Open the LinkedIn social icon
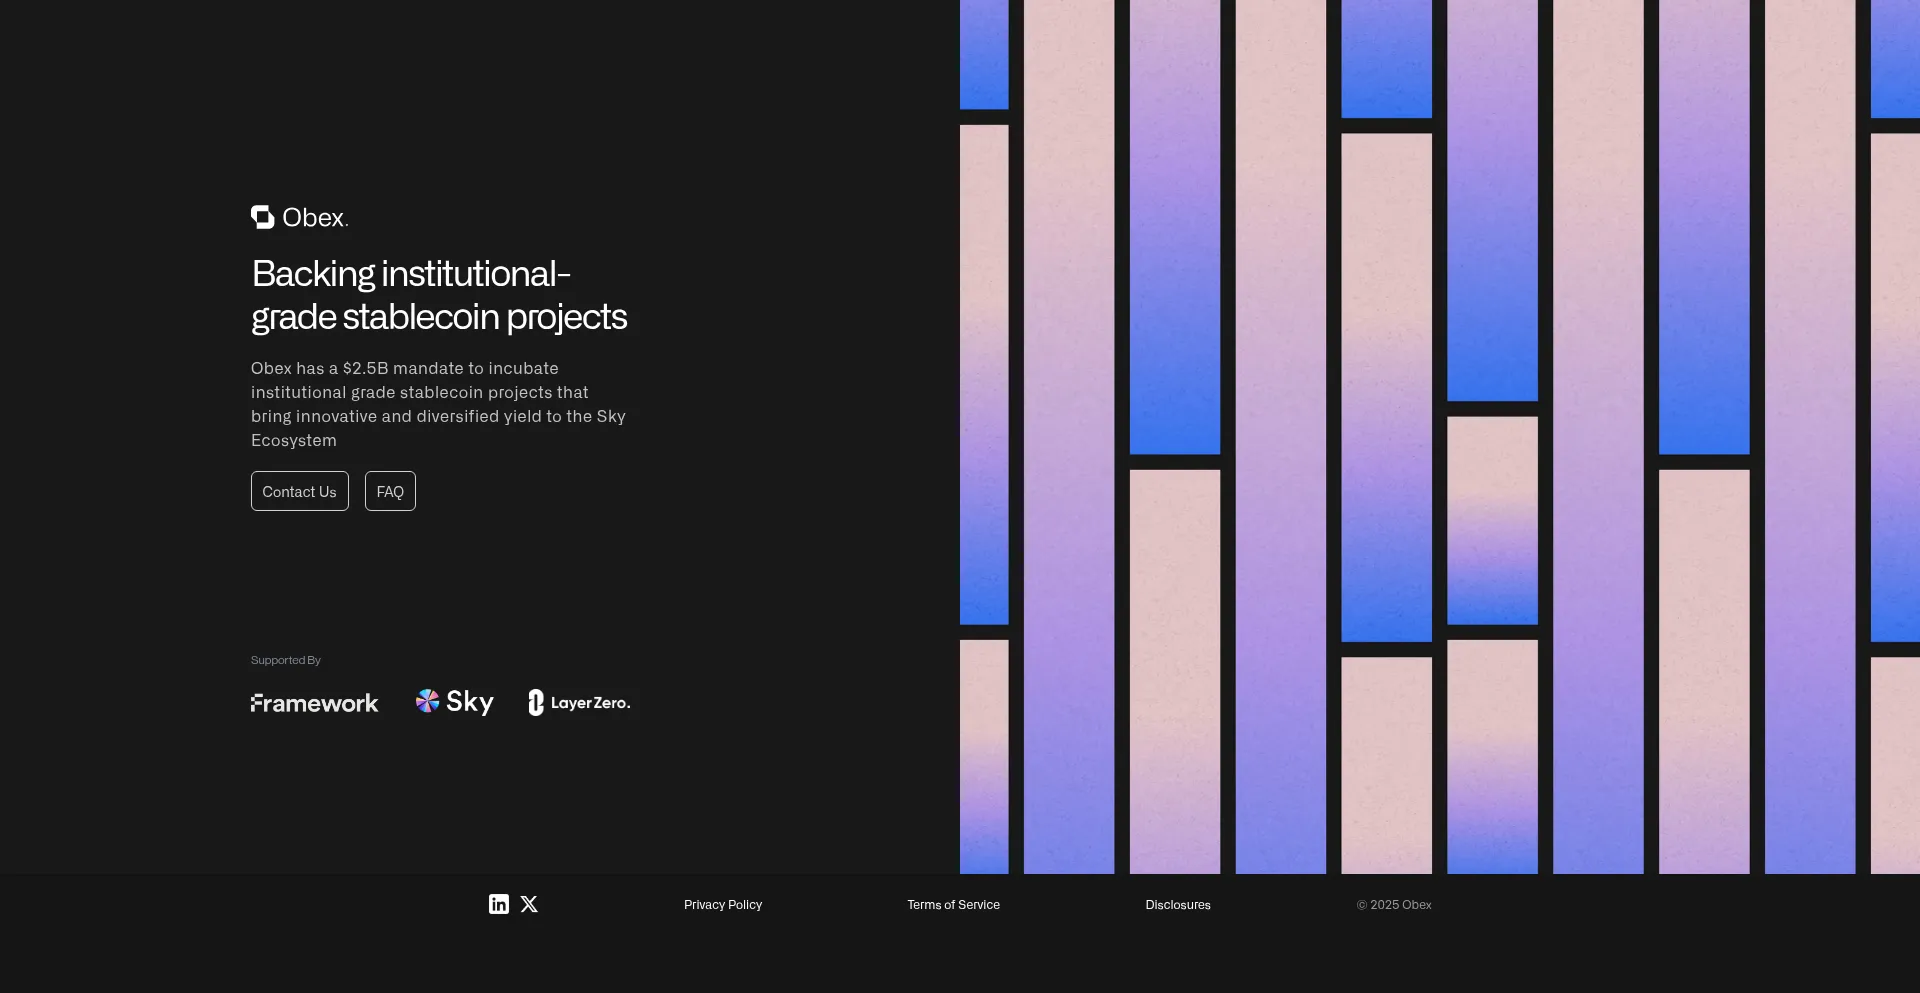This screenshot has width=1920, height=993. (498, 904)
